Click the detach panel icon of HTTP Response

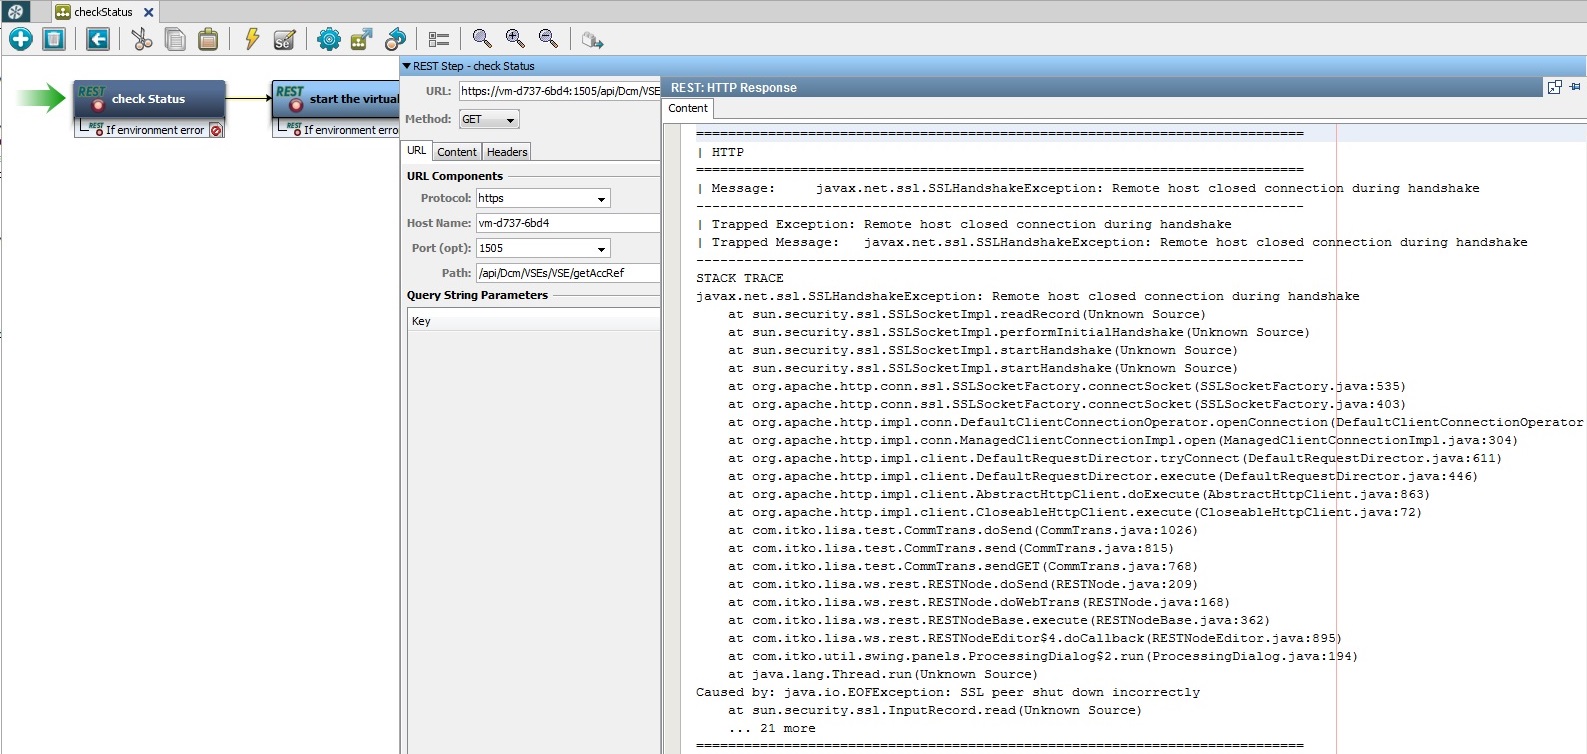[x=1554, y=87]
